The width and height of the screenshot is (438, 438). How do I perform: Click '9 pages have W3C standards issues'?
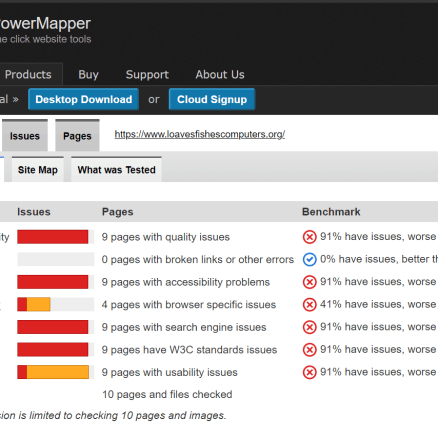click(x=189, y=350)
